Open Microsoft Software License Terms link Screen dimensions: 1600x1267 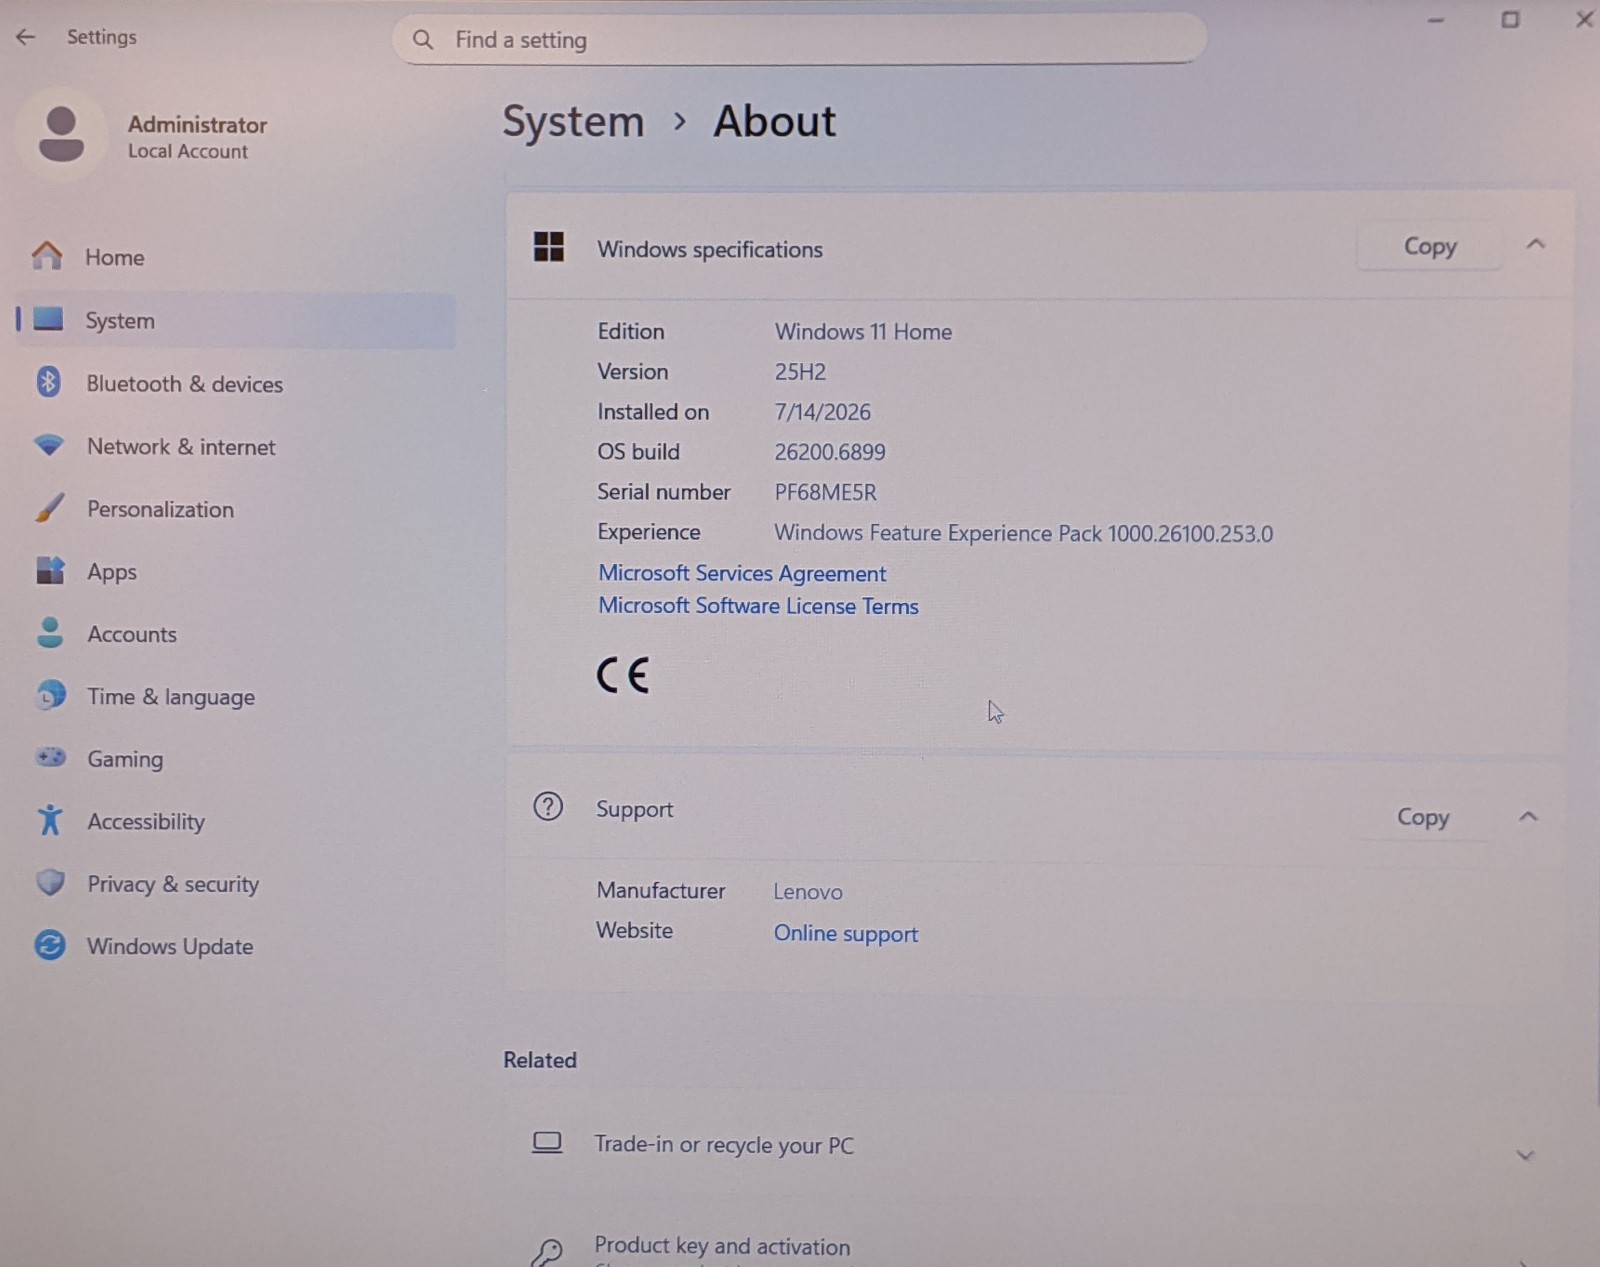[x=758, y=606]
